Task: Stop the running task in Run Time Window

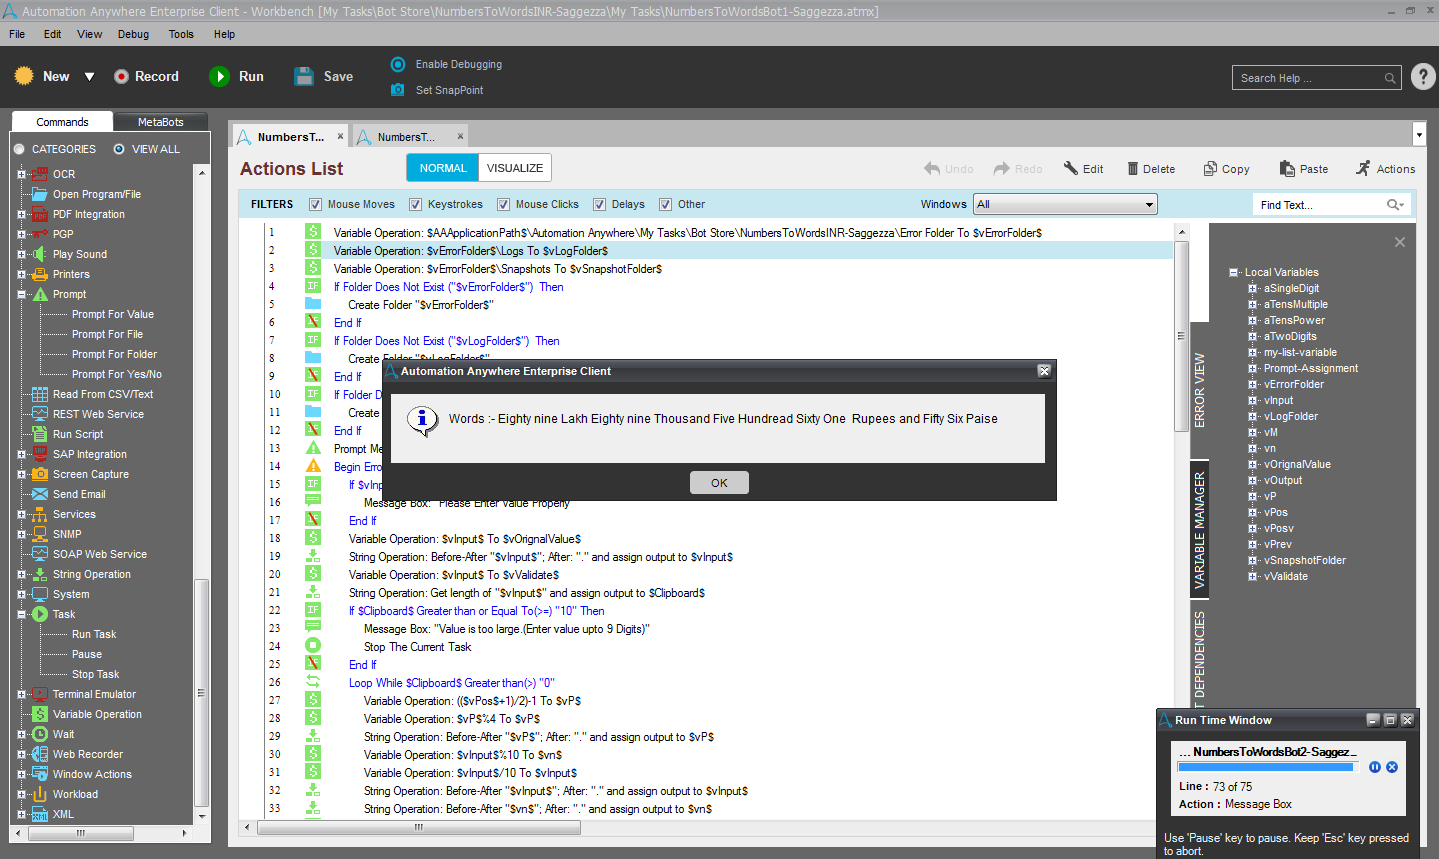Action: 1392,767
